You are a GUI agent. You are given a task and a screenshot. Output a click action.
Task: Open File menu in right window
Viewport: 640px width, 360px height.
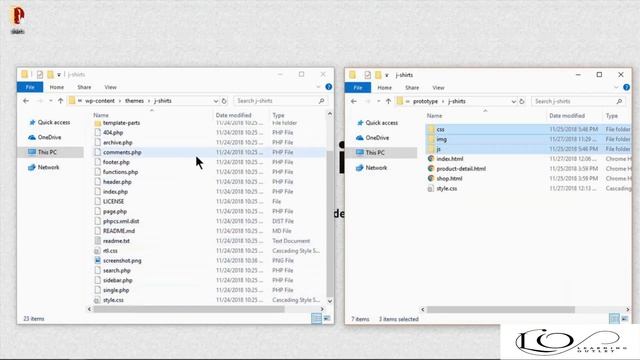[358, 87]
